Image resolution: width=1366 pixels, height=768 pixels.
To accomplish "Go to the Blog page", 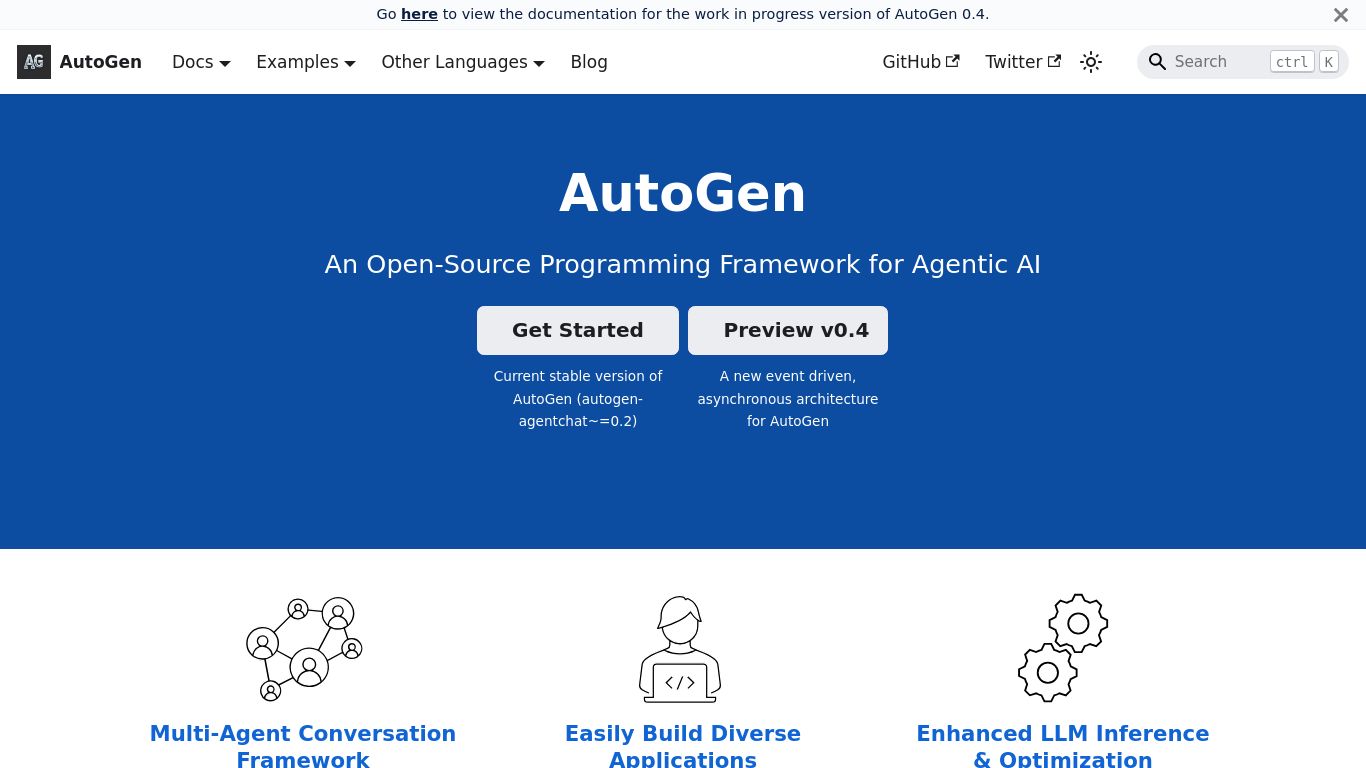I will [x=589, y=62].
